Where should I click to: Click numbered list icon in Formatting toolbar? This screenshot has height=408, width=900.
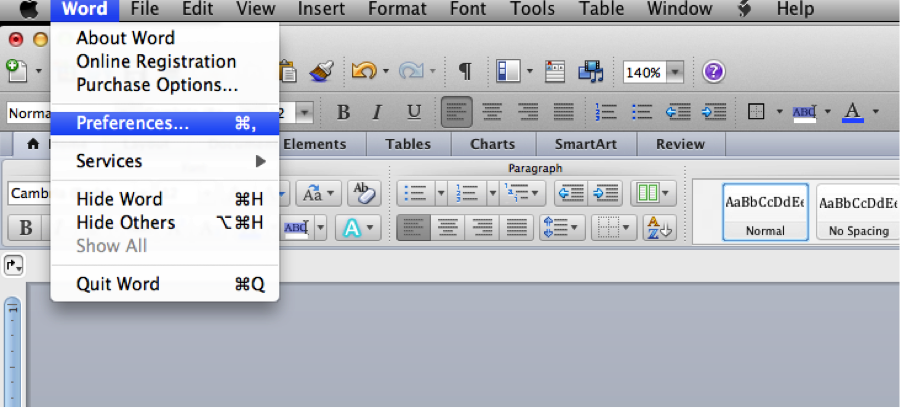tap(606, 111)
